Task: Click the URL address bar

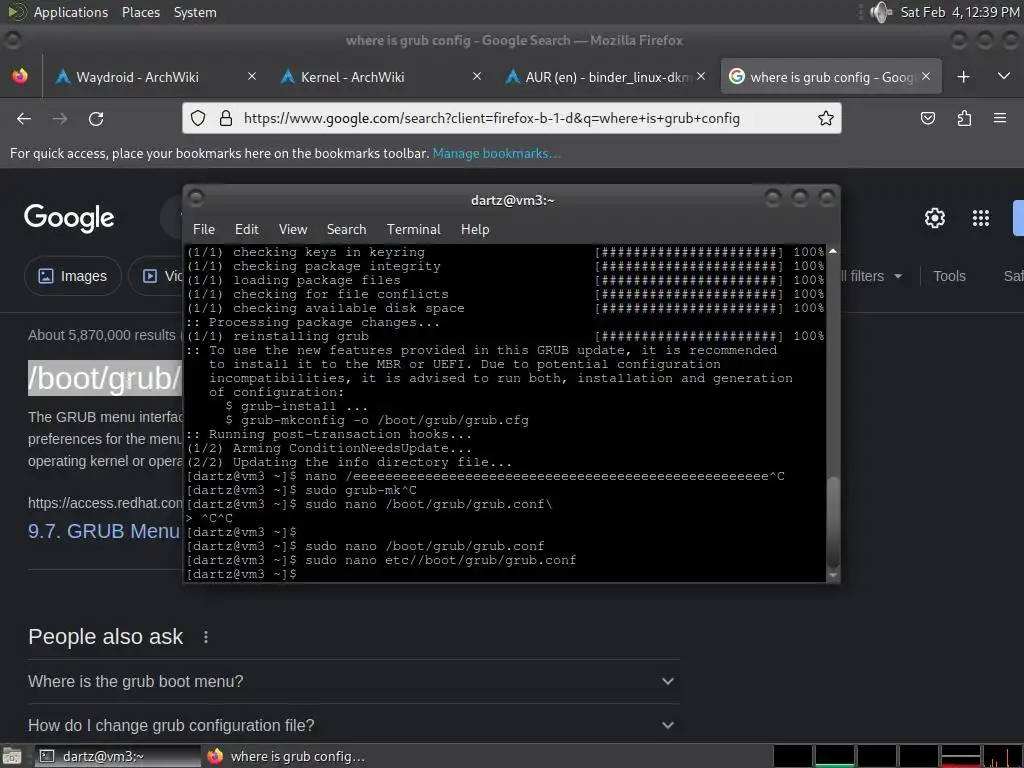Action: click(x=512, y=118)
